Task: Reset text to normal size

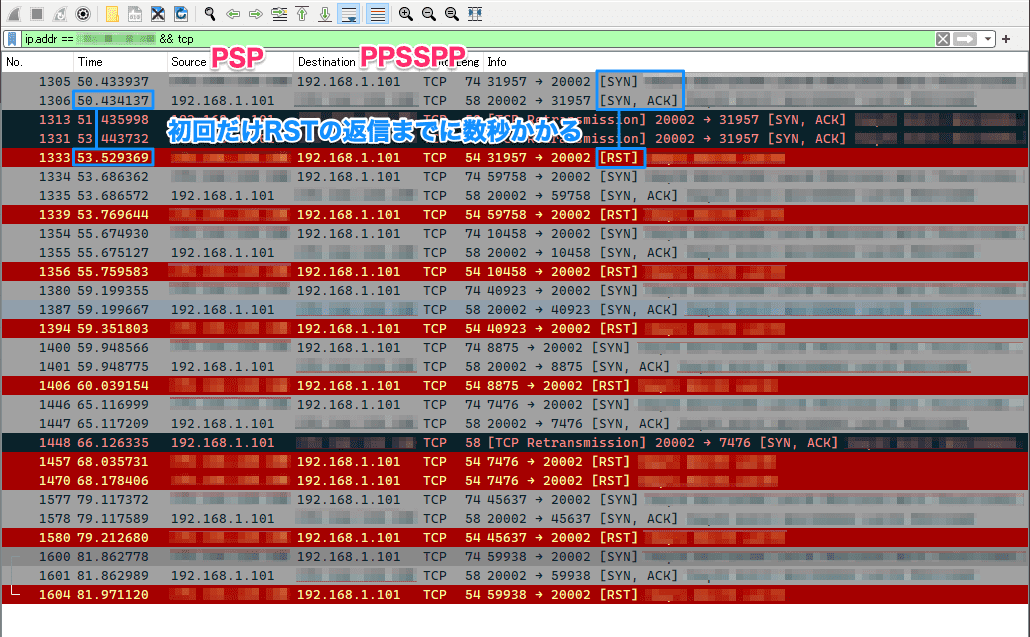Action: pos(451,14)
